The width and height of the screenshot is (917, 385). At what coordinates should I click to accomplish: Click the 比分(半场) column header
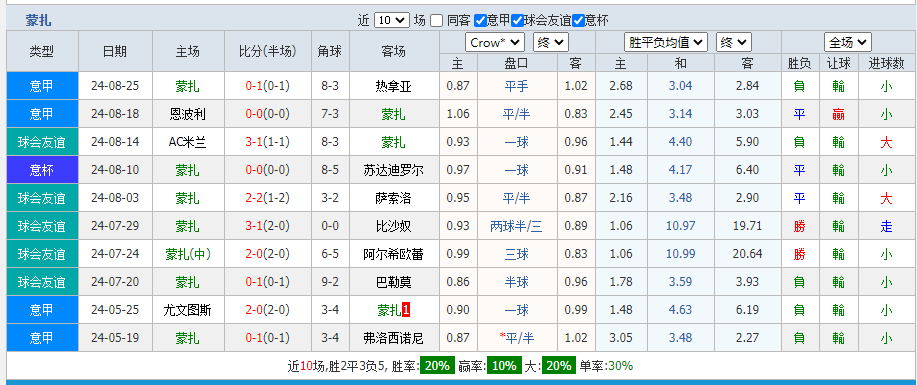pos(268,51)
